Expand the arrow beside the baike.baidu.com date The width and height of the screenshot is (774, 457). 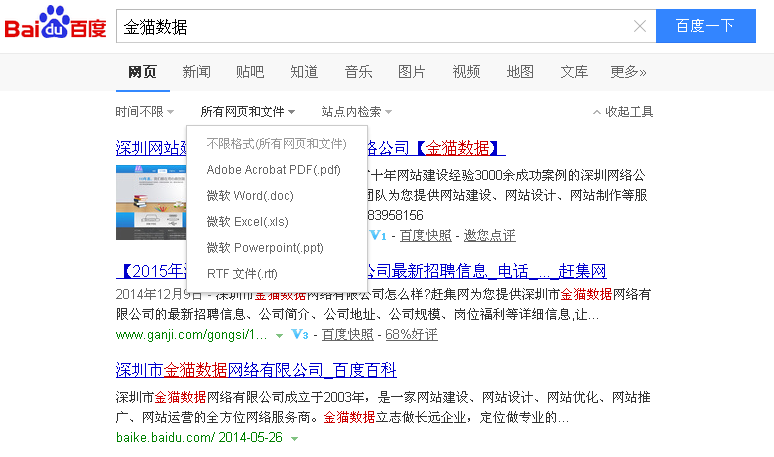point(295,438)
